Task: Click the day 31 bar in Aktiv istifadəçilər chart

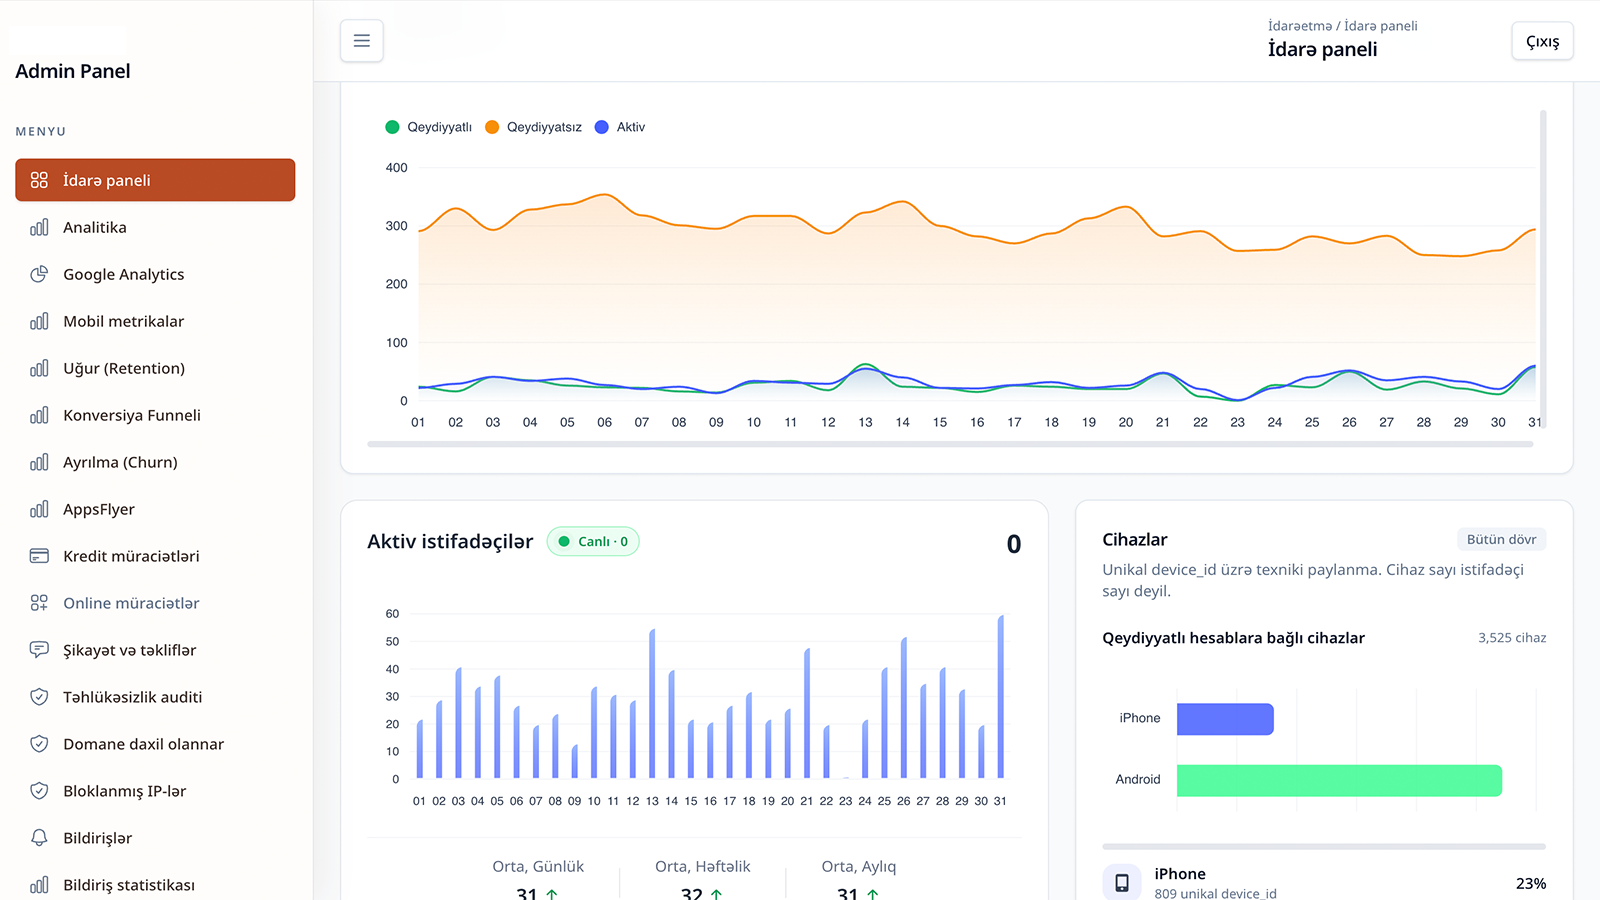Action: coord(1000,697)
